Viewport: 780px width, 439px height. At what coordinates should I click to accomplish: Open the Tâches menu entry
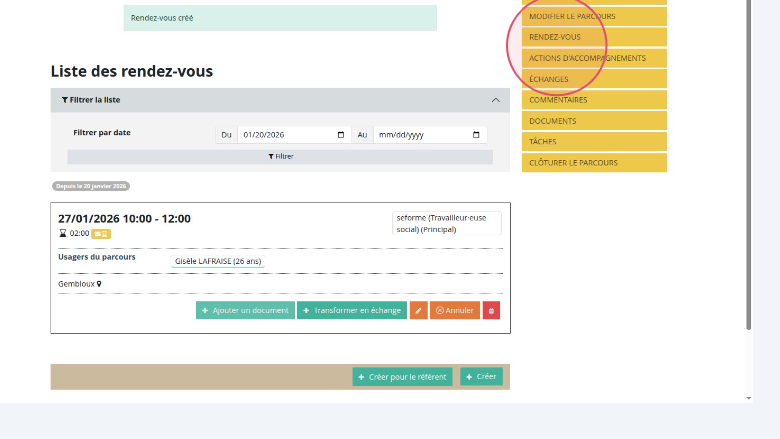[543, 142]
